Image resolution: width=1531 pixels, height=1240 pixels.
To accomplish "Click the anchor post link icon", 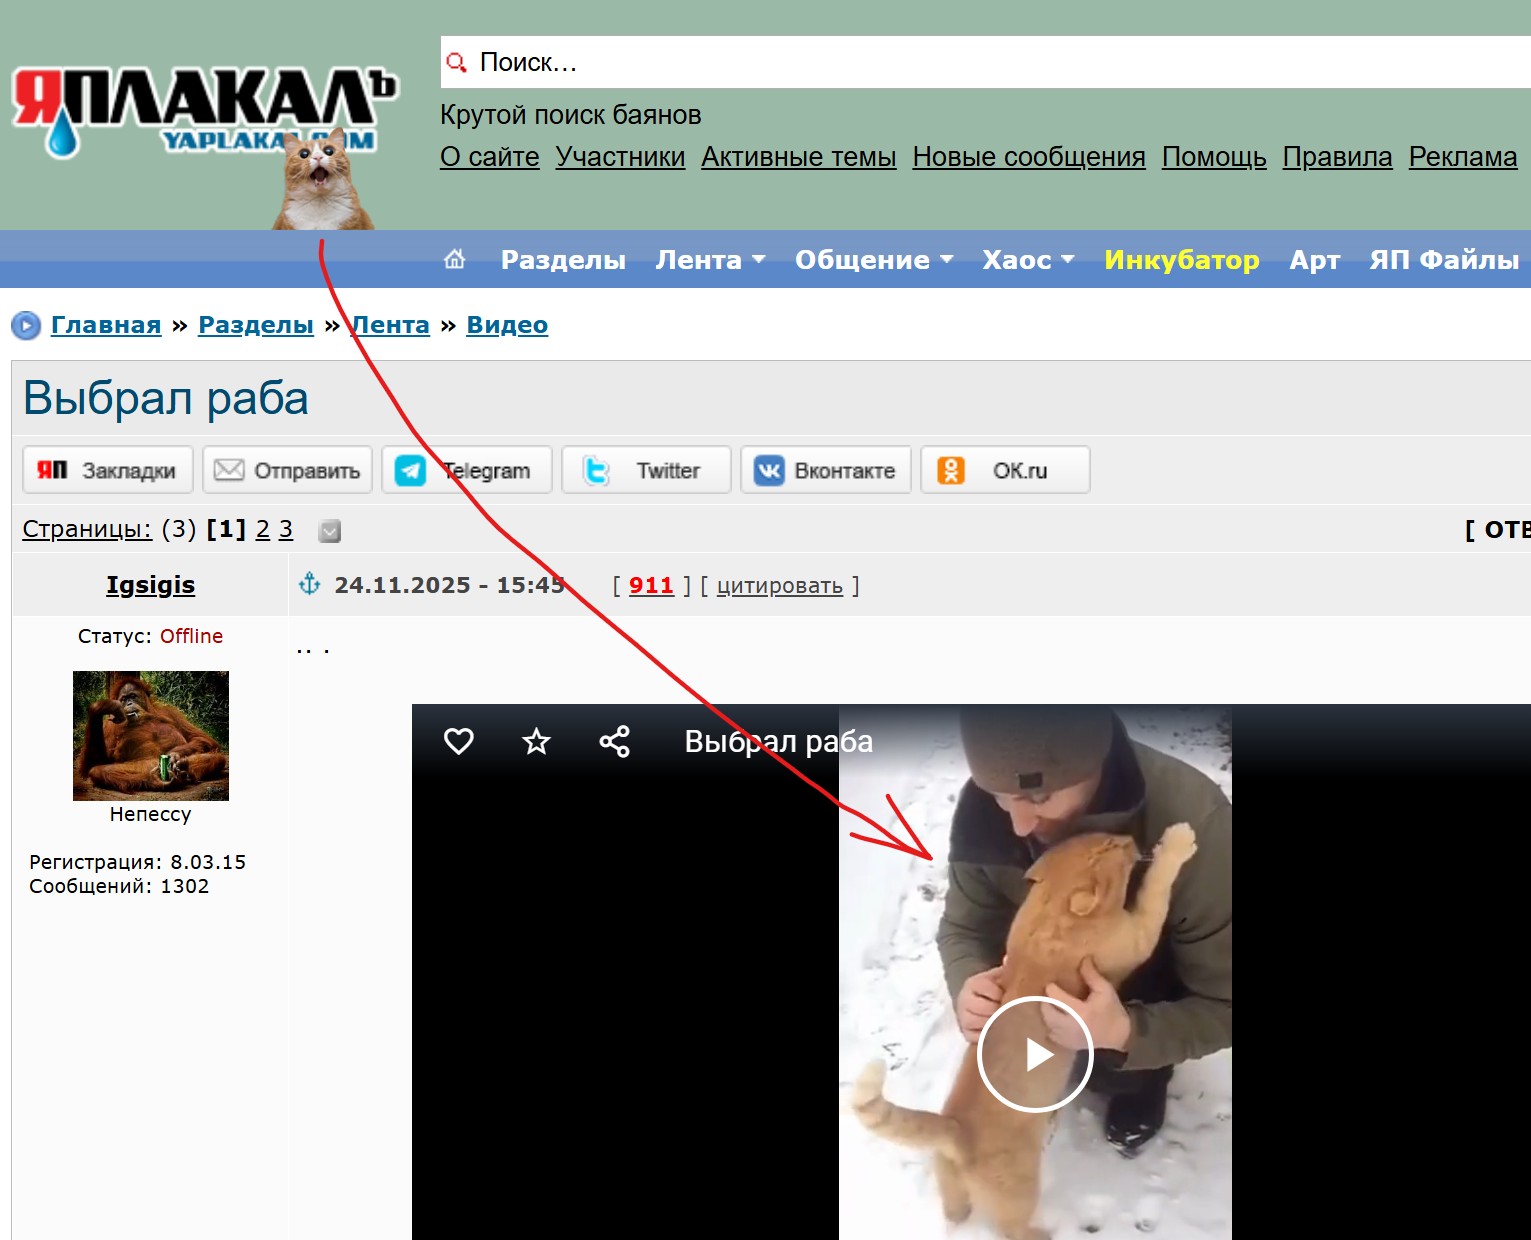I will click(x=310, y=584).
